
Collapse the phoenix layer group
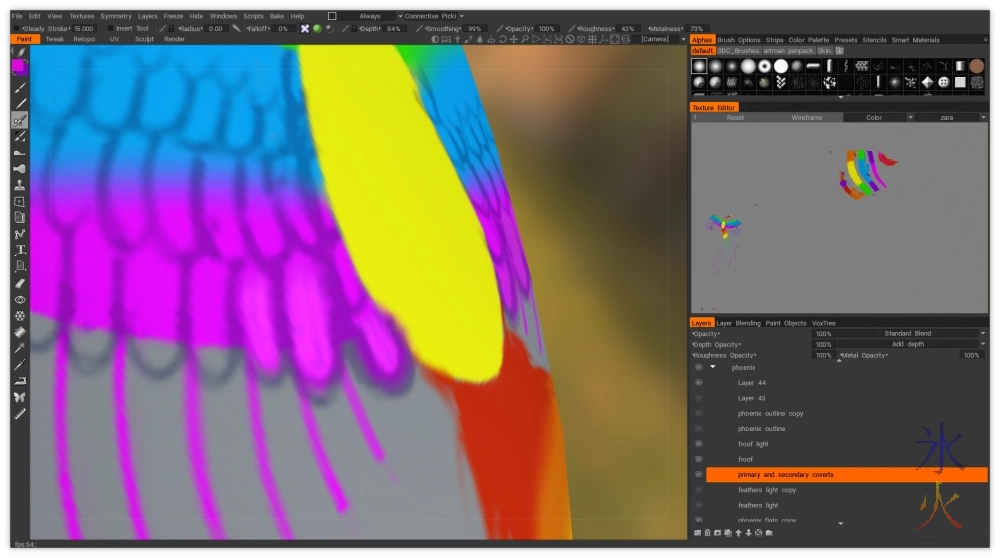click(712, 368)
